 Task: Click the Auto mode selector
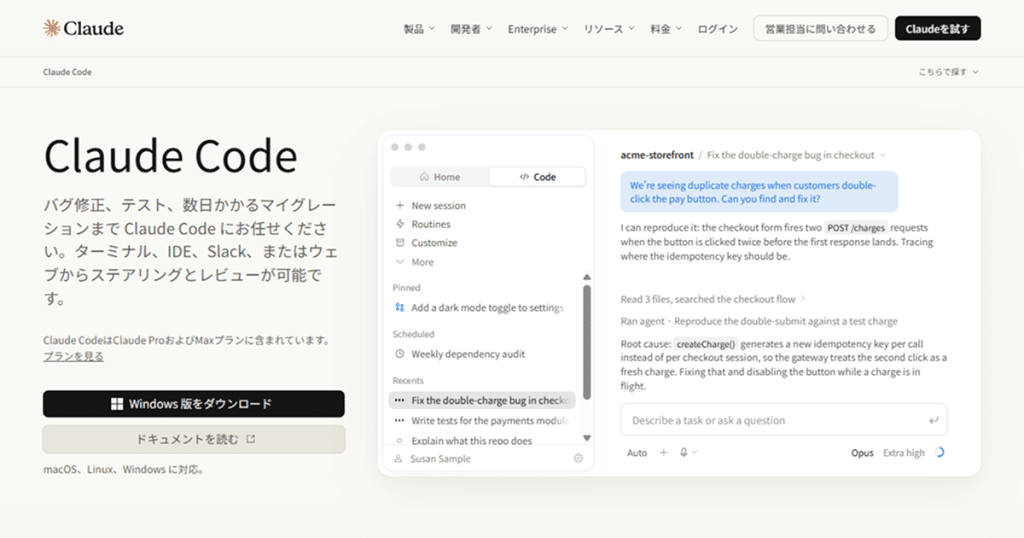(637, 452)
